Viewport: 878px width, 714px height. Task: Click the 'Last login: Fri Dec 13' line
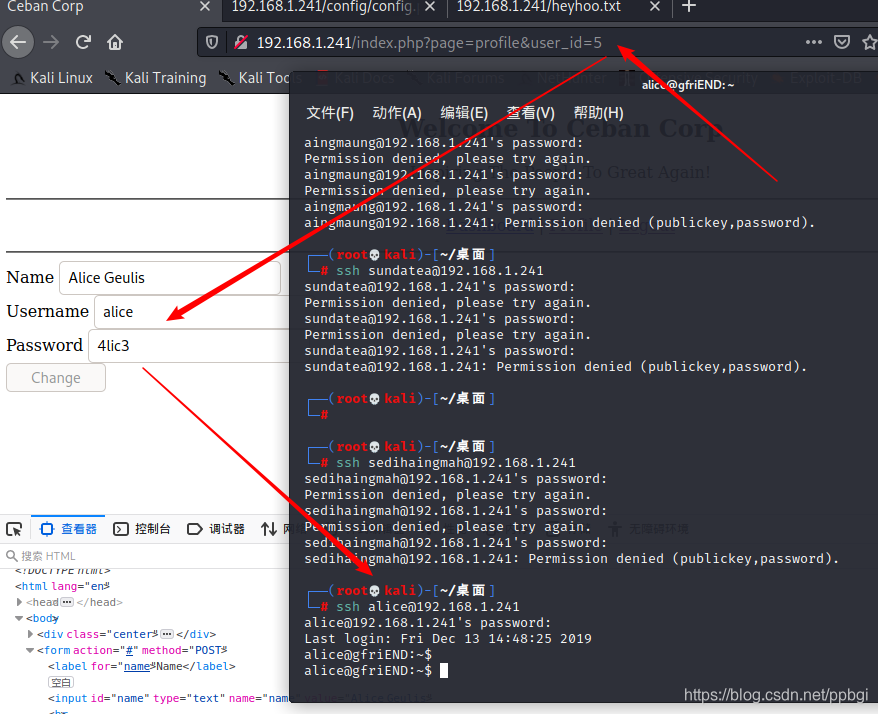448,638
